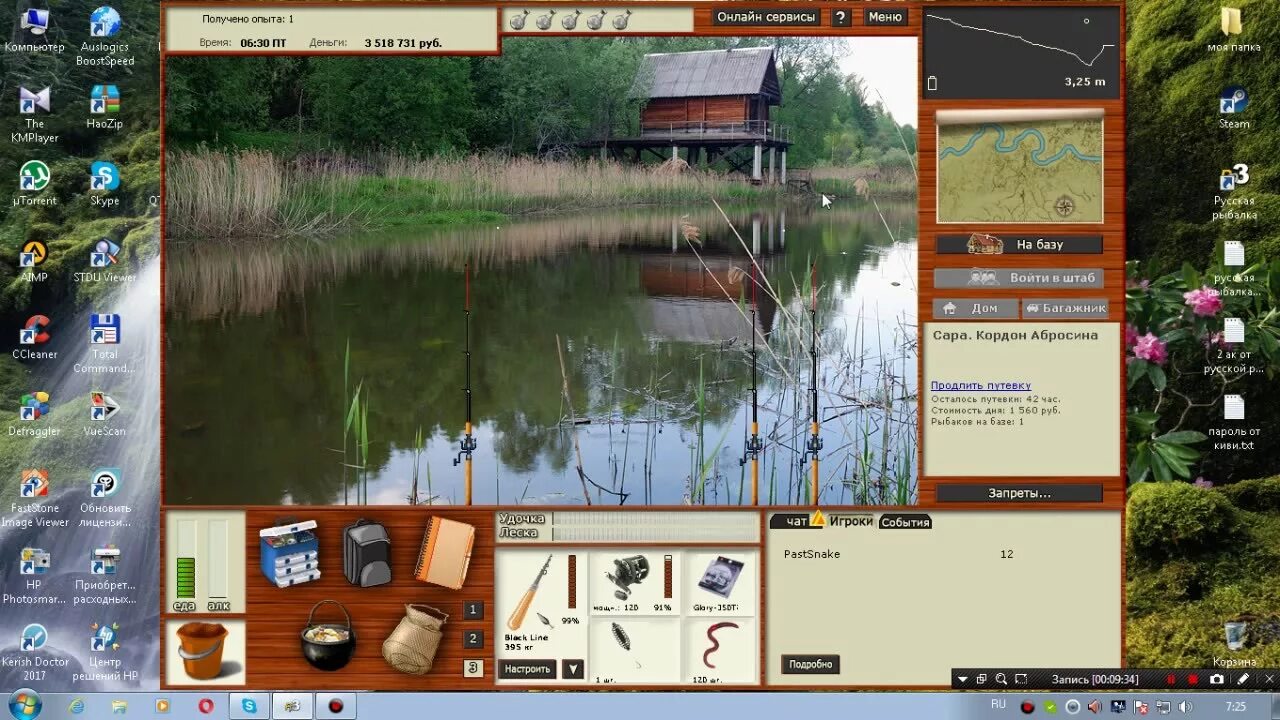
Task: Click the Дом button
Action: point(975,309)
